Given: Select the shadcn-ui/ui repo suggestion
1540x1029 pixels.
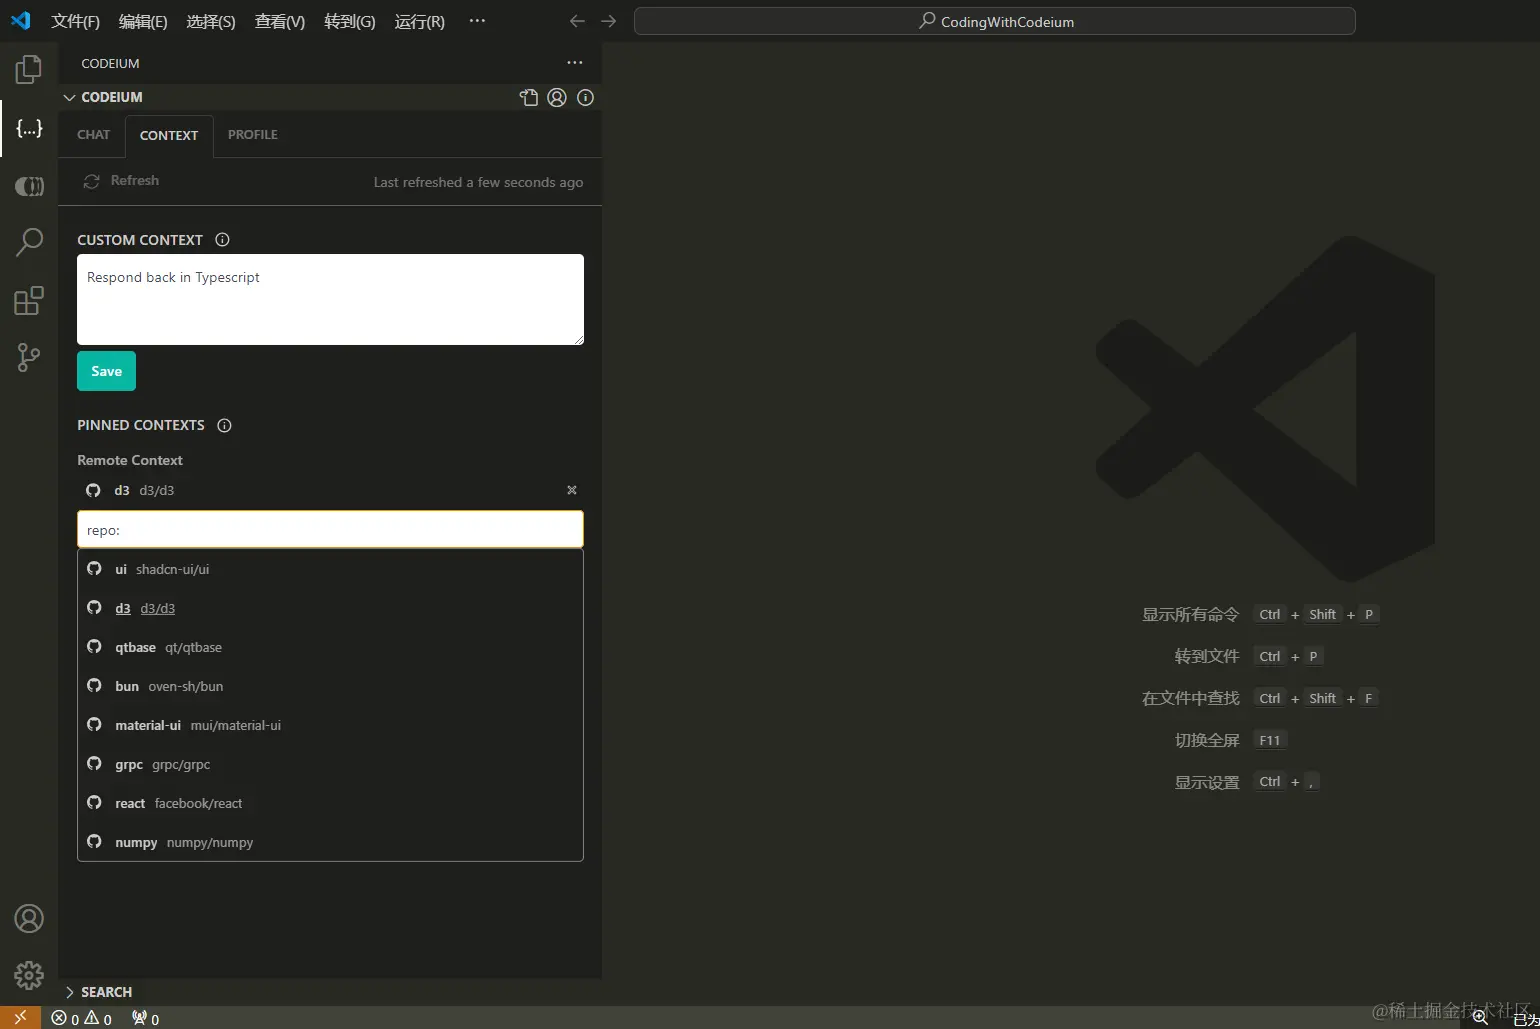Looking at the screenshot, I should click(x=330, y=569).
